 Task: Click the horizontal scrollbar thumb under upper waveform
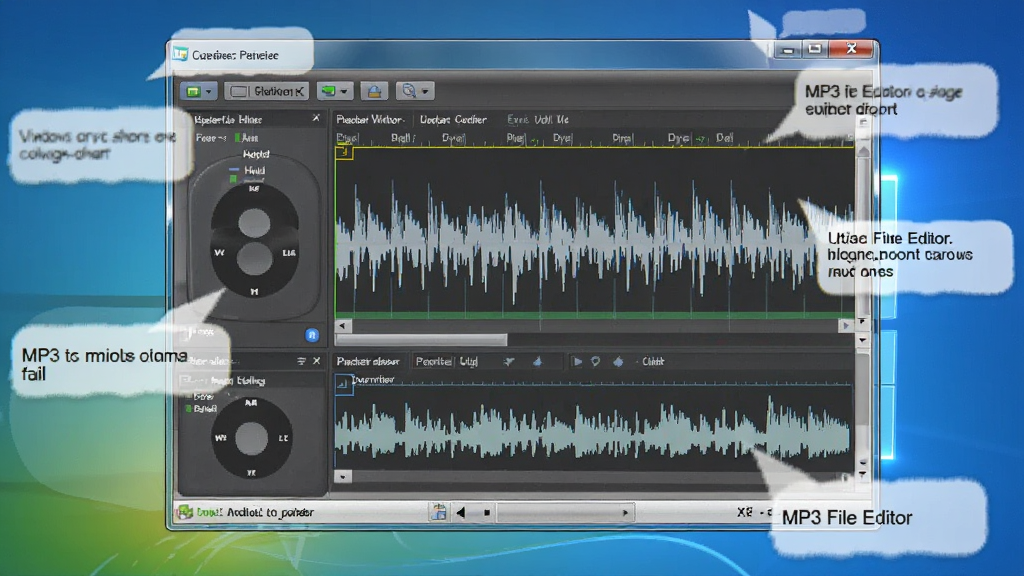click(421, 340)
